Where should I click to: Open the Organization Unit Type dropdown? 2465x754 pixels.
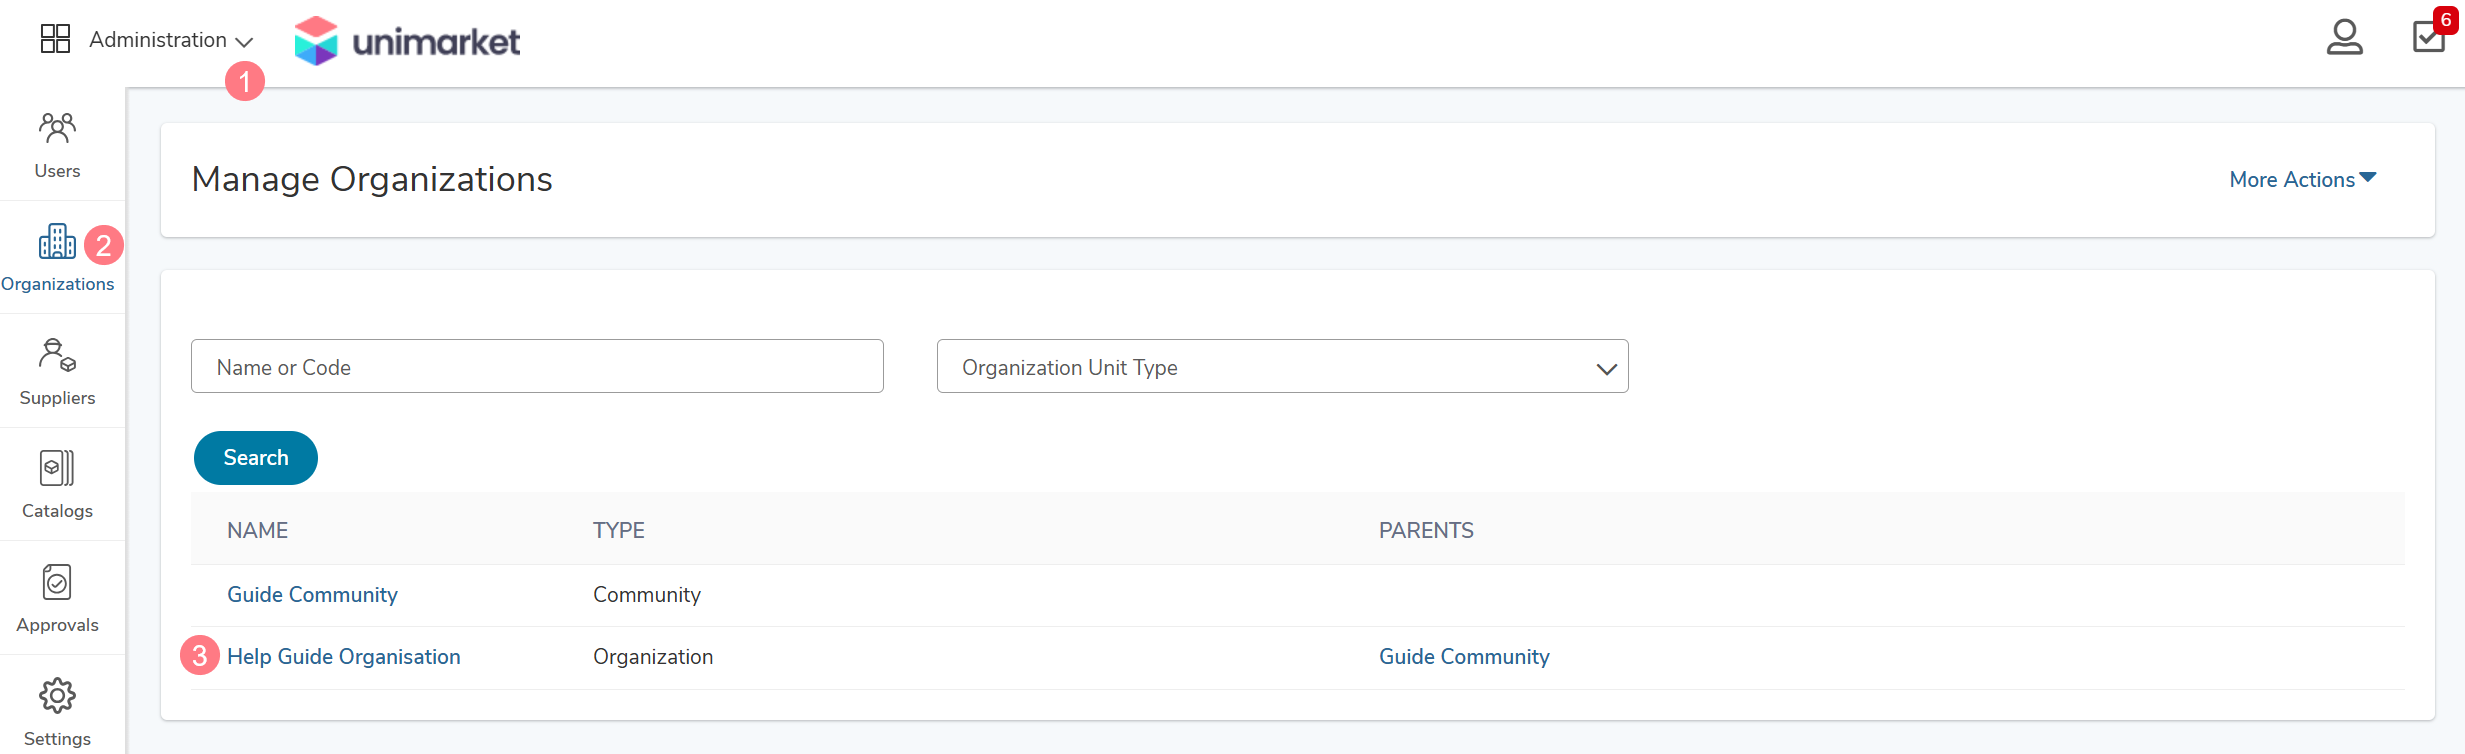tap(1282, 366)
